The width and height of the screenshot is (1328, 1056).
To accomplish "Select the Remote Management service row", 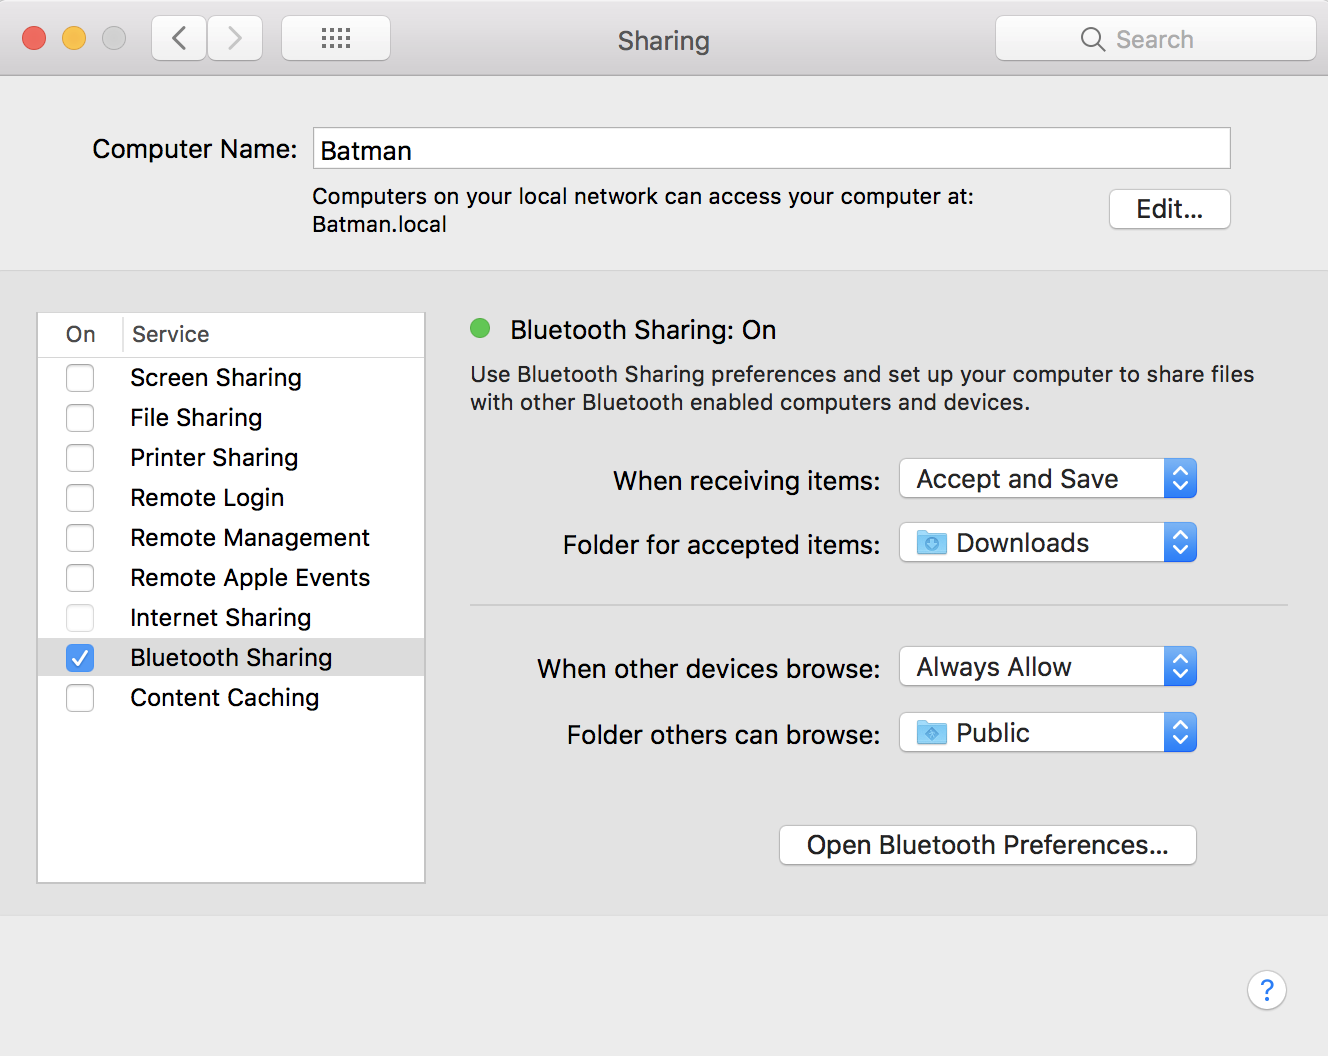I will (x=231, y=538).
